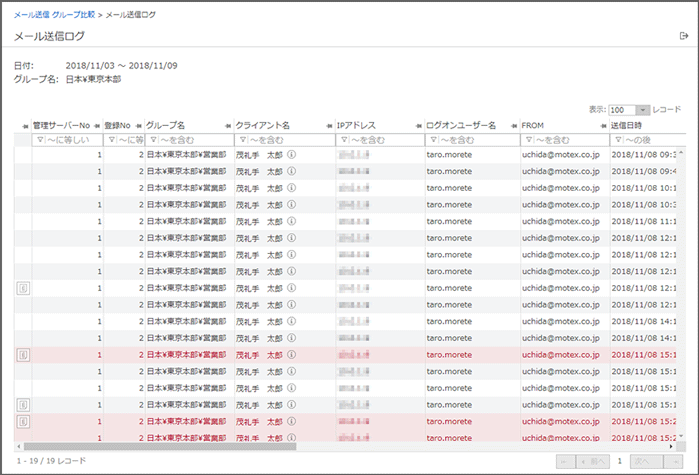
Task: Open mail detail icon in the non-highlighted 15:1 row
Action: click(23, 405)
